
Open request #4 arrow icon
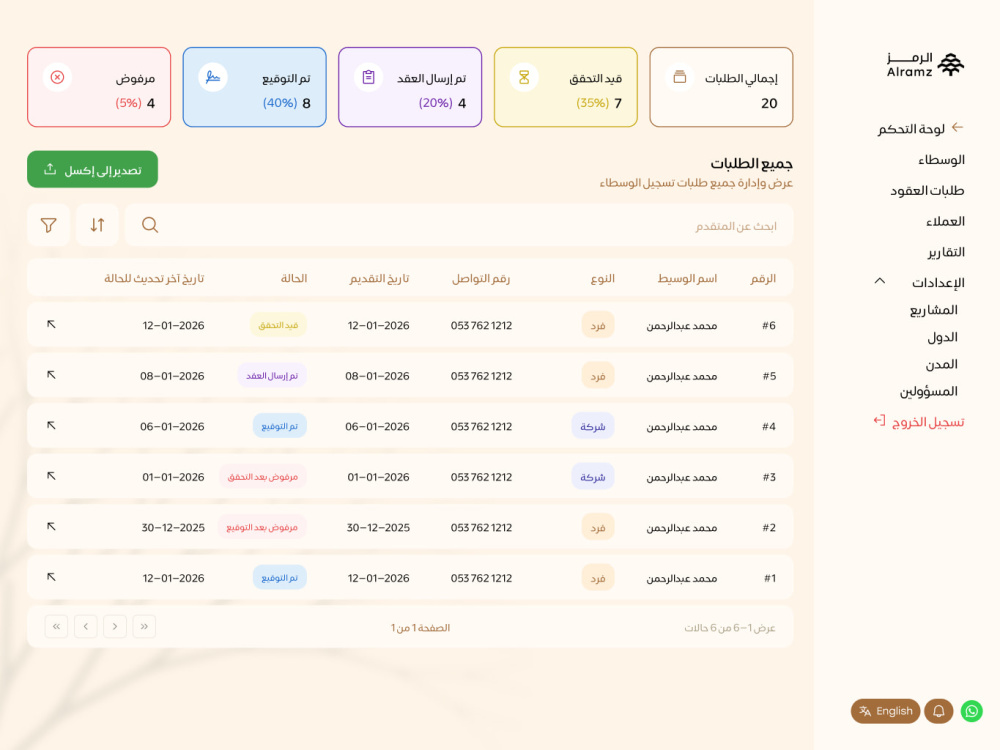pyautogui.click(x=51, y=425)
